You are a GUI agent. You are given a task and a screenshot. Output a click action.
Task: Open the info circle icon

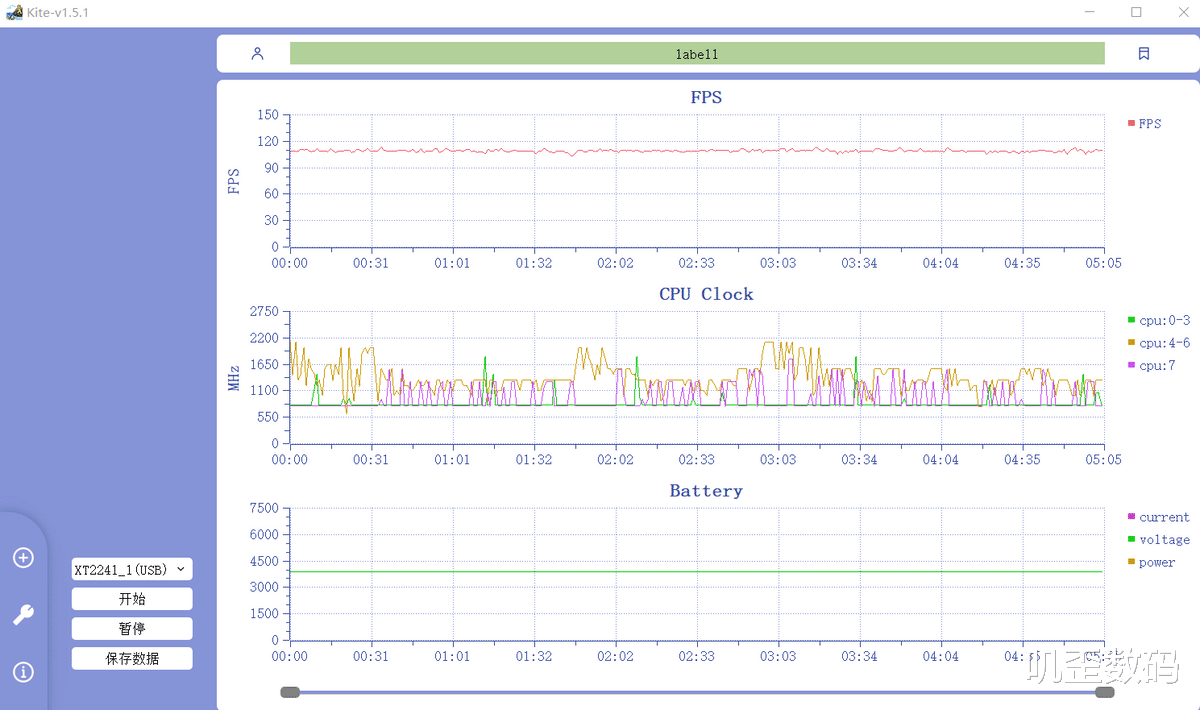(x=23, y=672)
